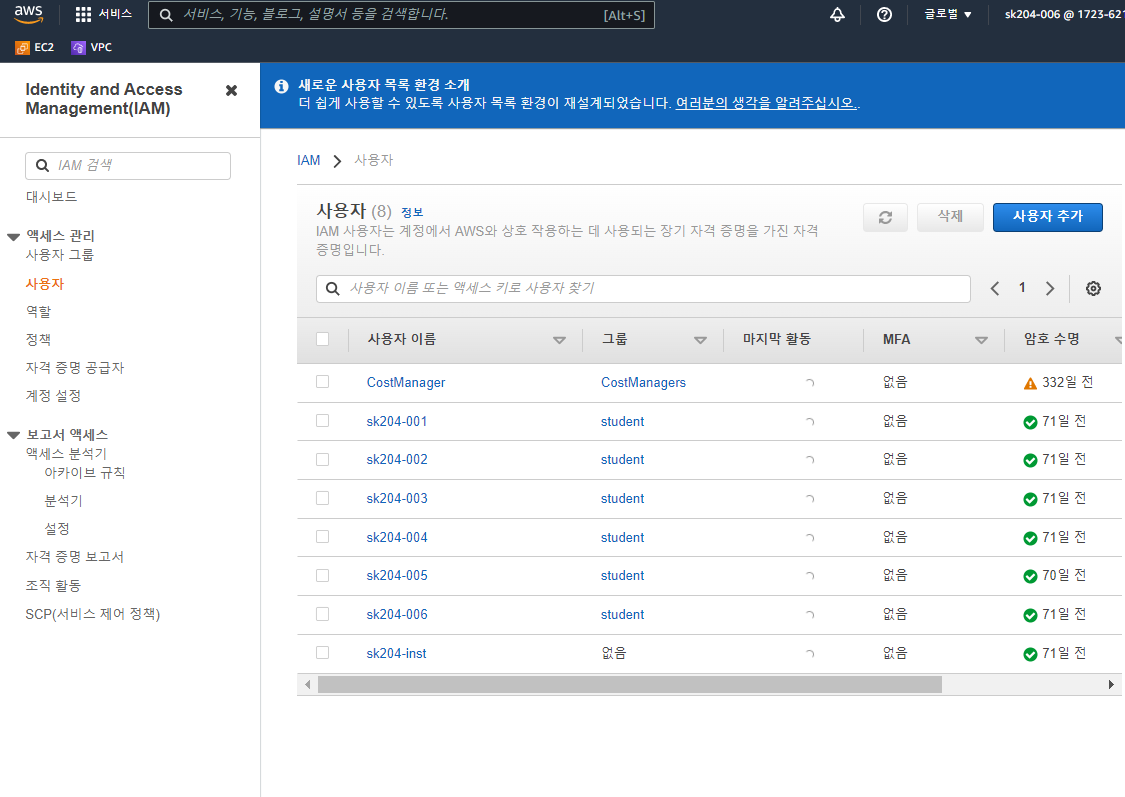Open the sk204-inst user link
Viewport: 1125px width, 797px height.
point(396,654)
